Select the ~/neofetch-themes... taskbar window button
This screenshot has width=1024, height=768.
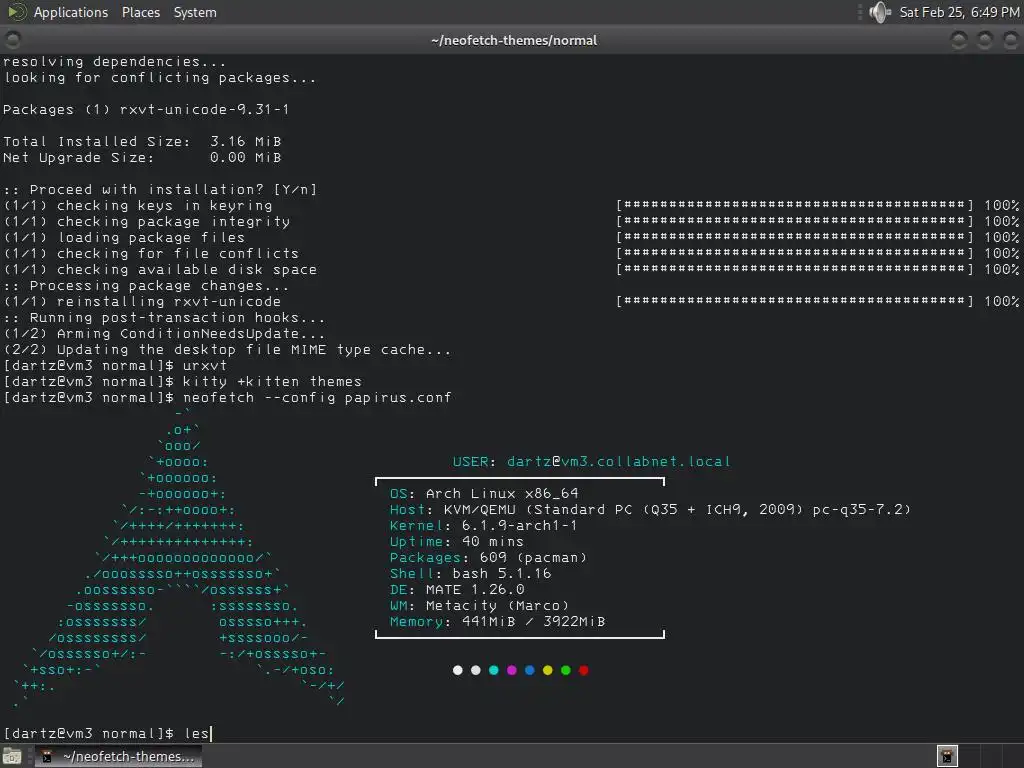coord(118,756)
